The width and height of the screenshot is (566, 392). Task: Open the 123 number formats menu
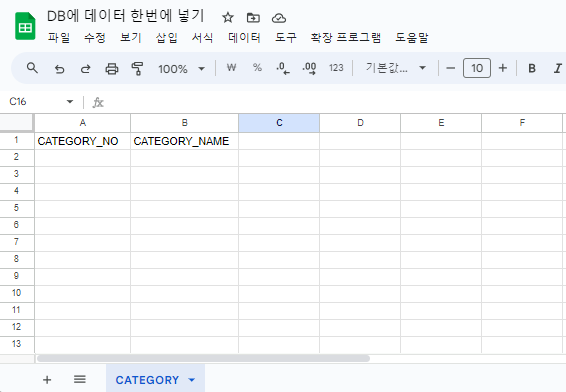click(x=336, y=68)
